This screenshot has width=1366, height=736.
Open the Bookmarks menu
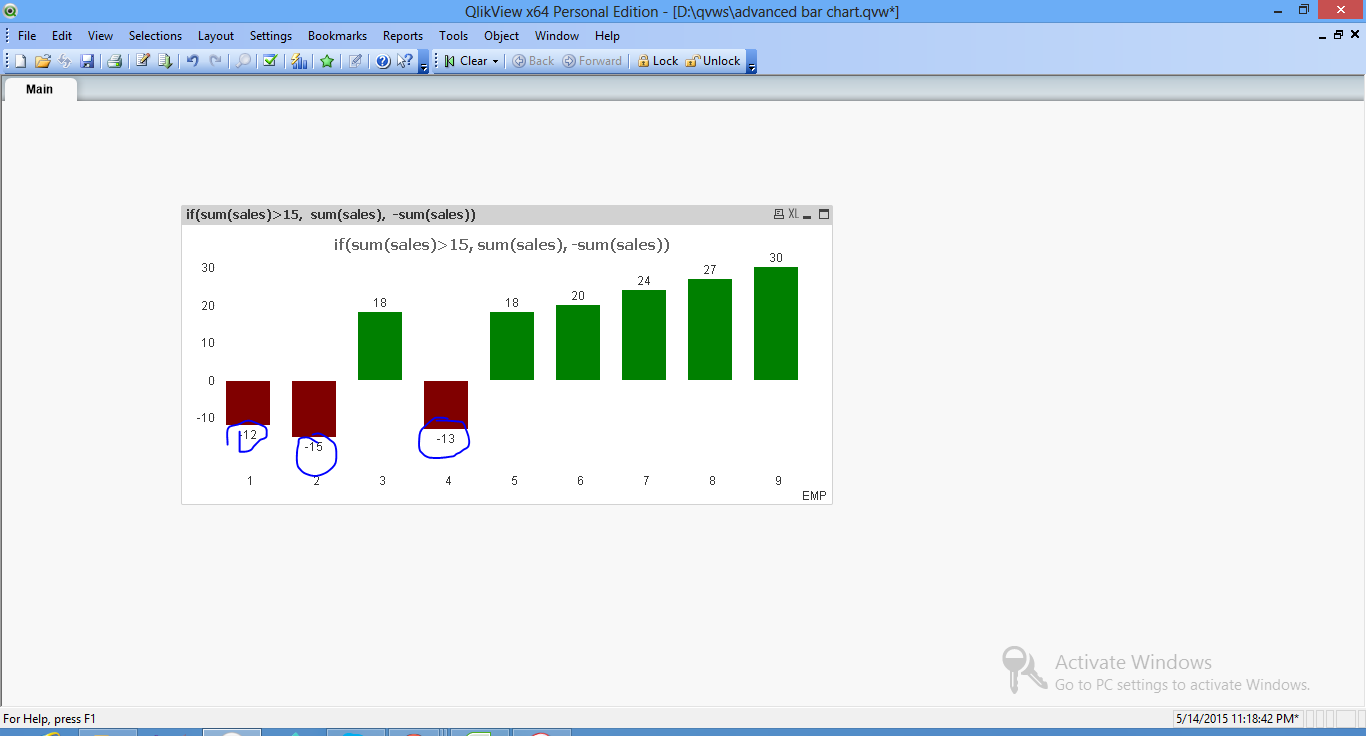tap(337, 35)
